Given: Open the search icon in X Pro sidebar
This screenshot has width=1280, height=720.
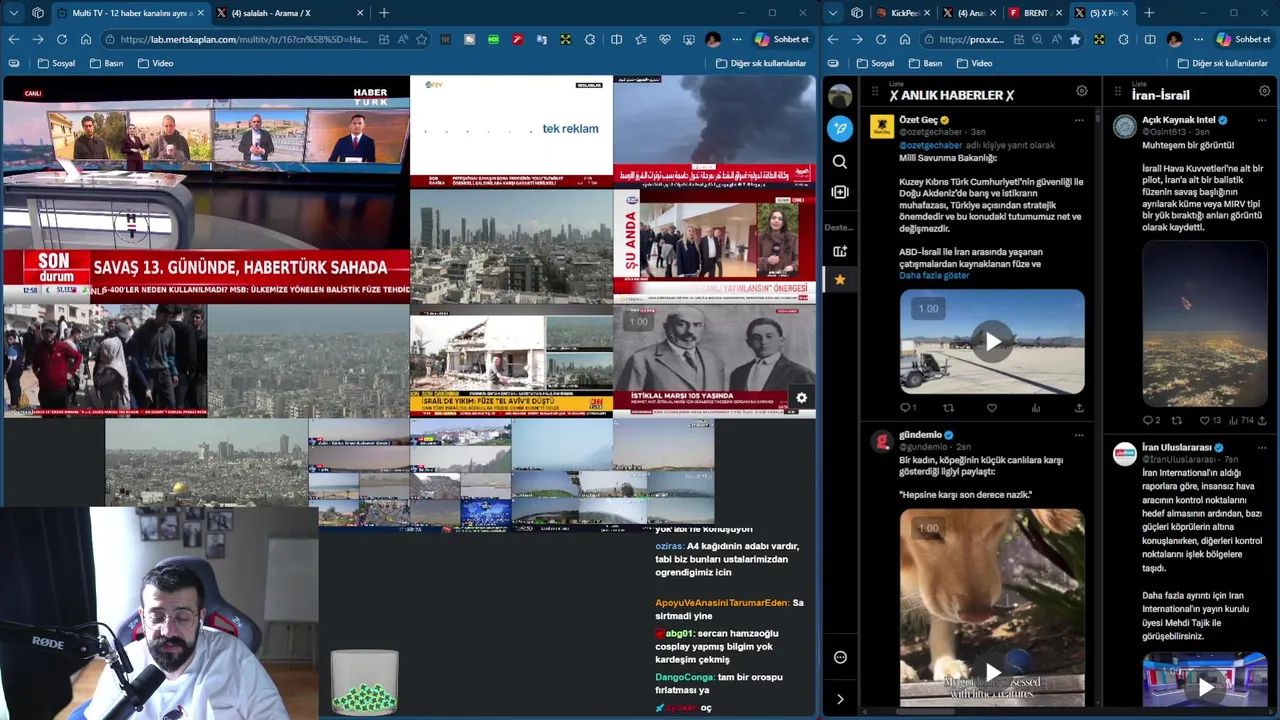Looking at the screenshot, I should click(x=840, y=161).
